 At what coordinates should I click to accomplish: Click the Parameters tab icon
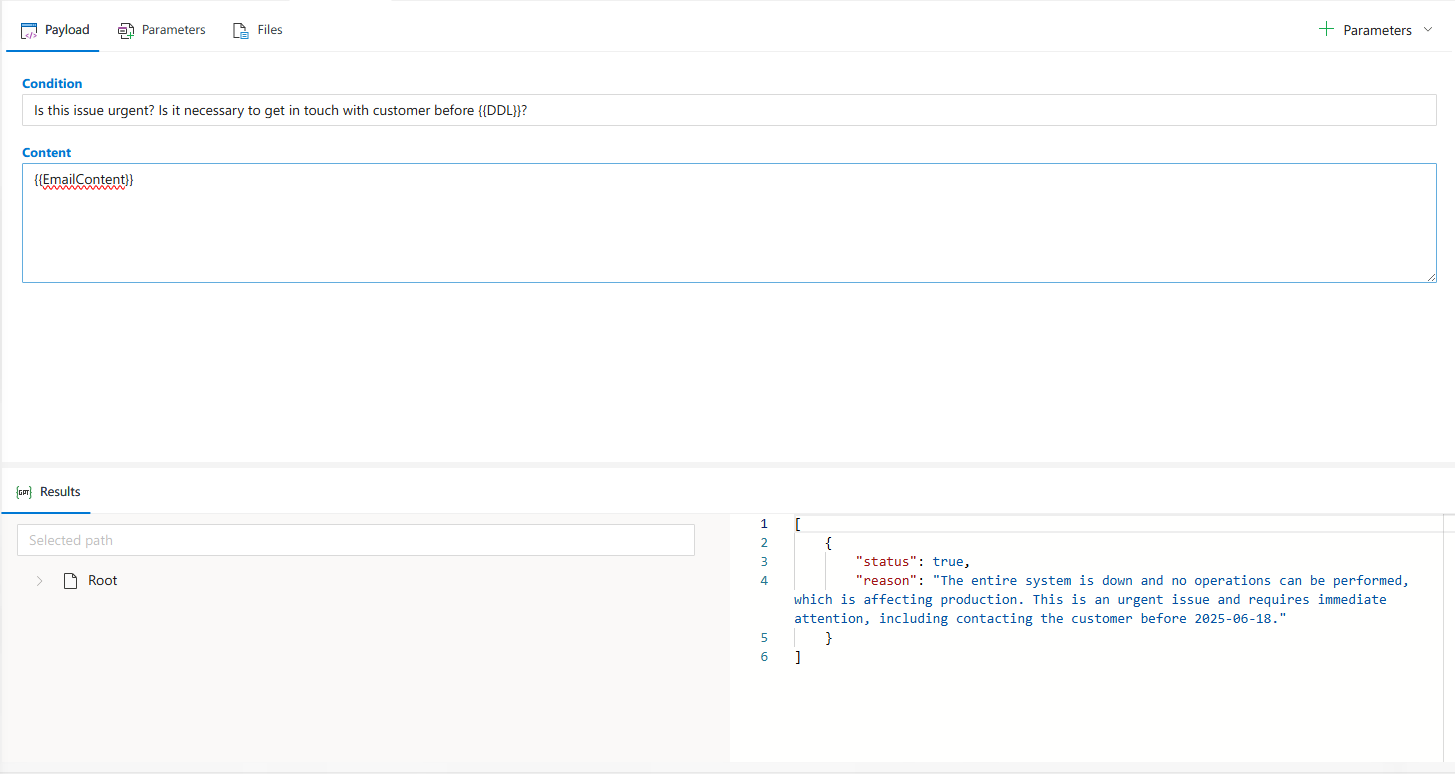126,30
